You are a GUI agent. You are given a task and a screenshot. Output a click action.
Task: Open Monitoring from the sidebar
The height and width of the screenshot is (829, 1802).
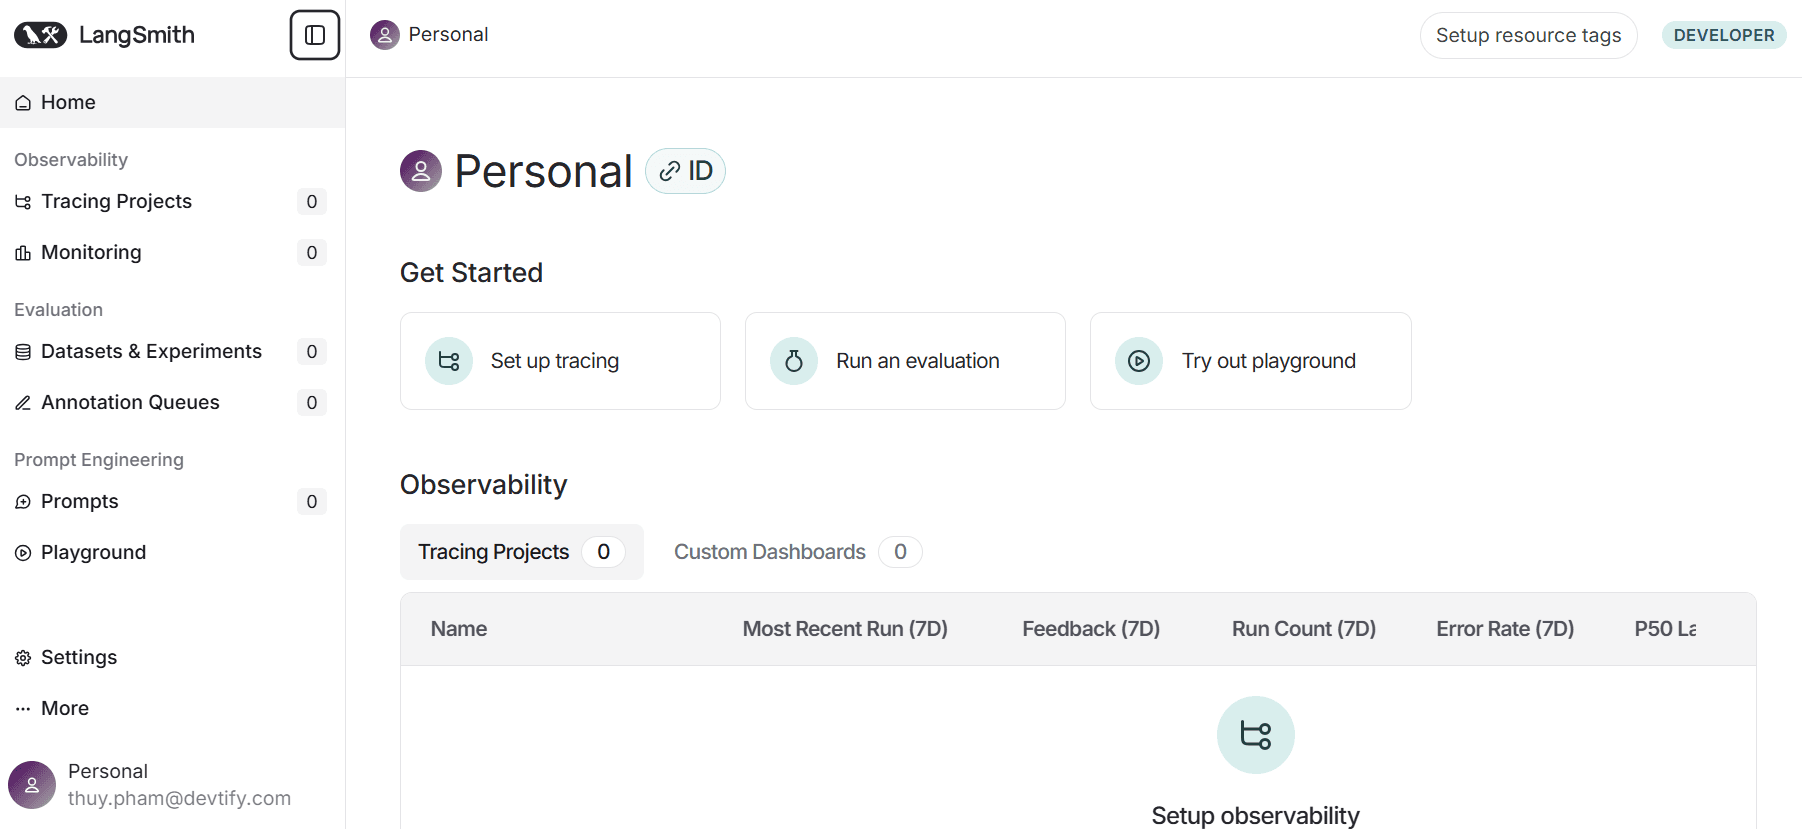click(x=91, y=252)
